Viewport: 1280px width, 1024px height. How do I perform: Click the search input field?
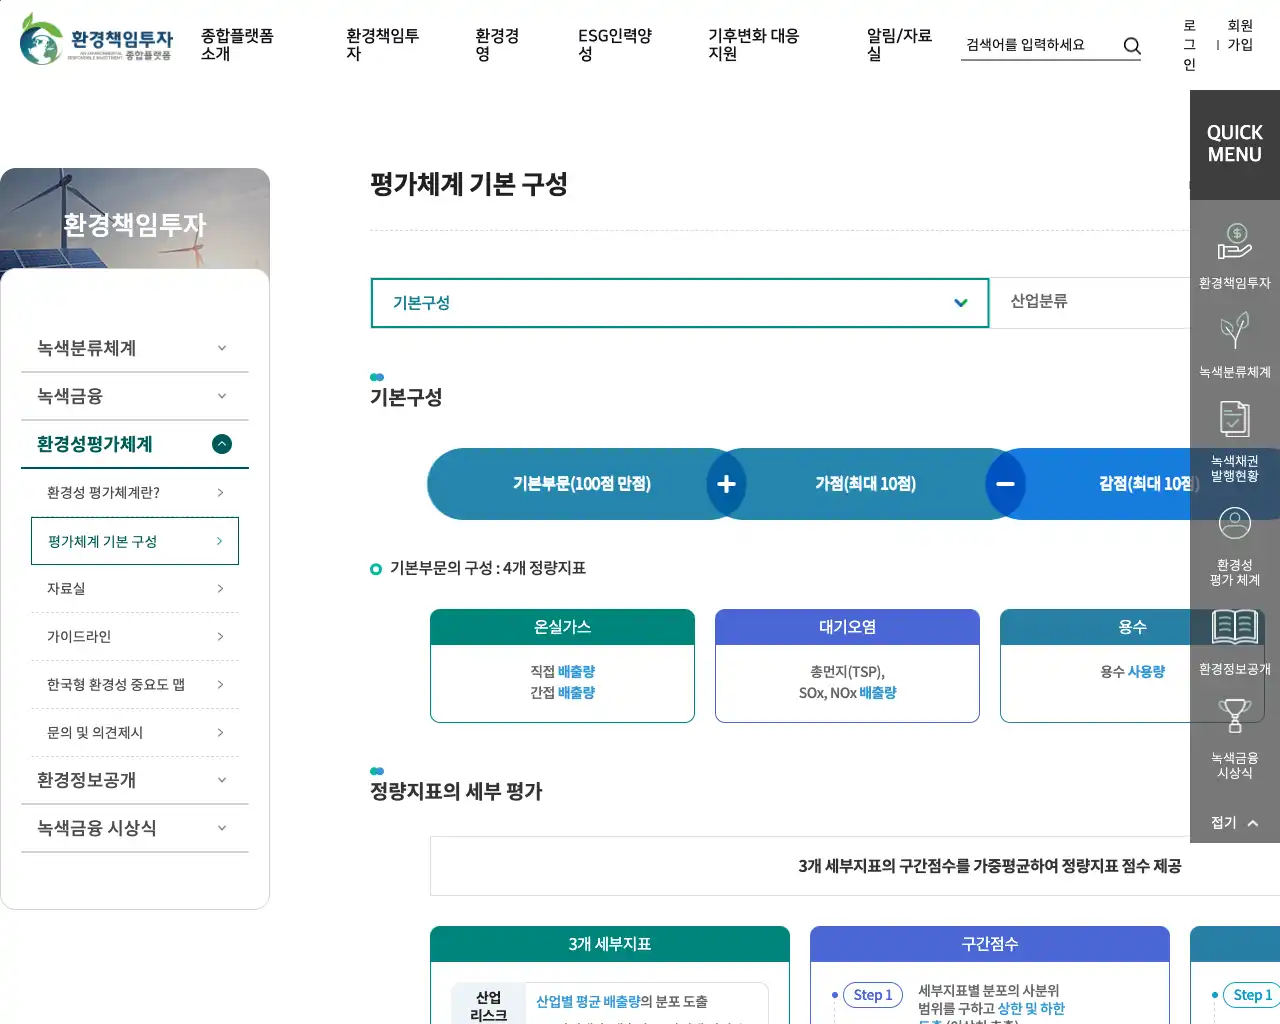coord(1038,45)
